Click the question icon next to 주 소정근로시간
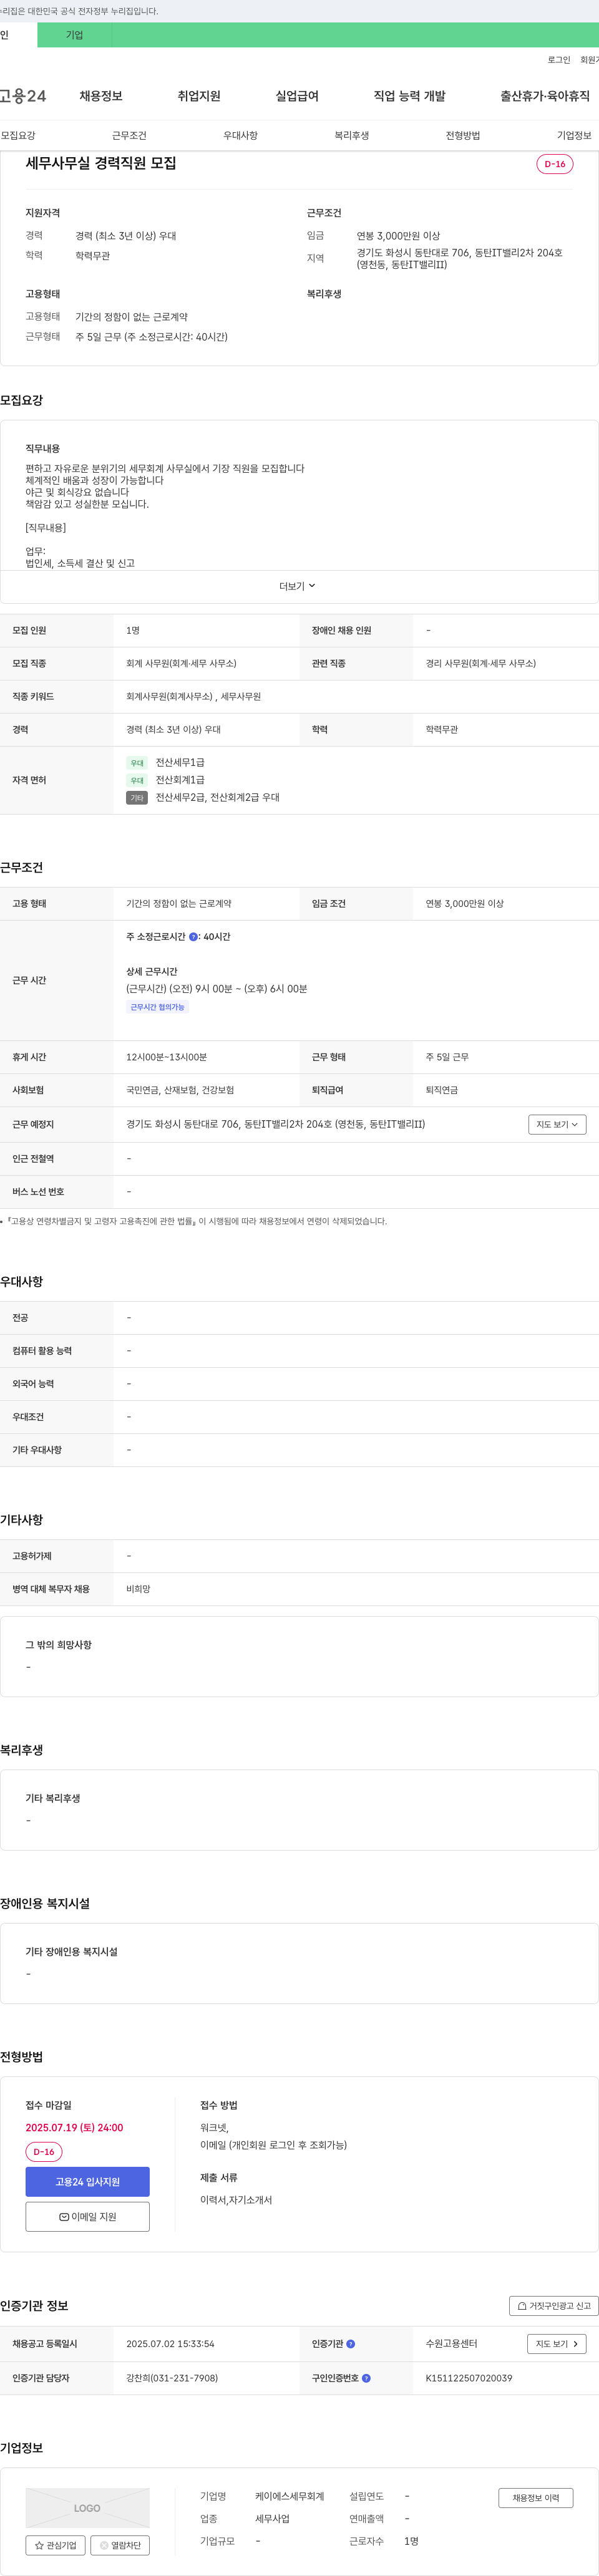This screenshot has width=599, height=2576. 193,937
